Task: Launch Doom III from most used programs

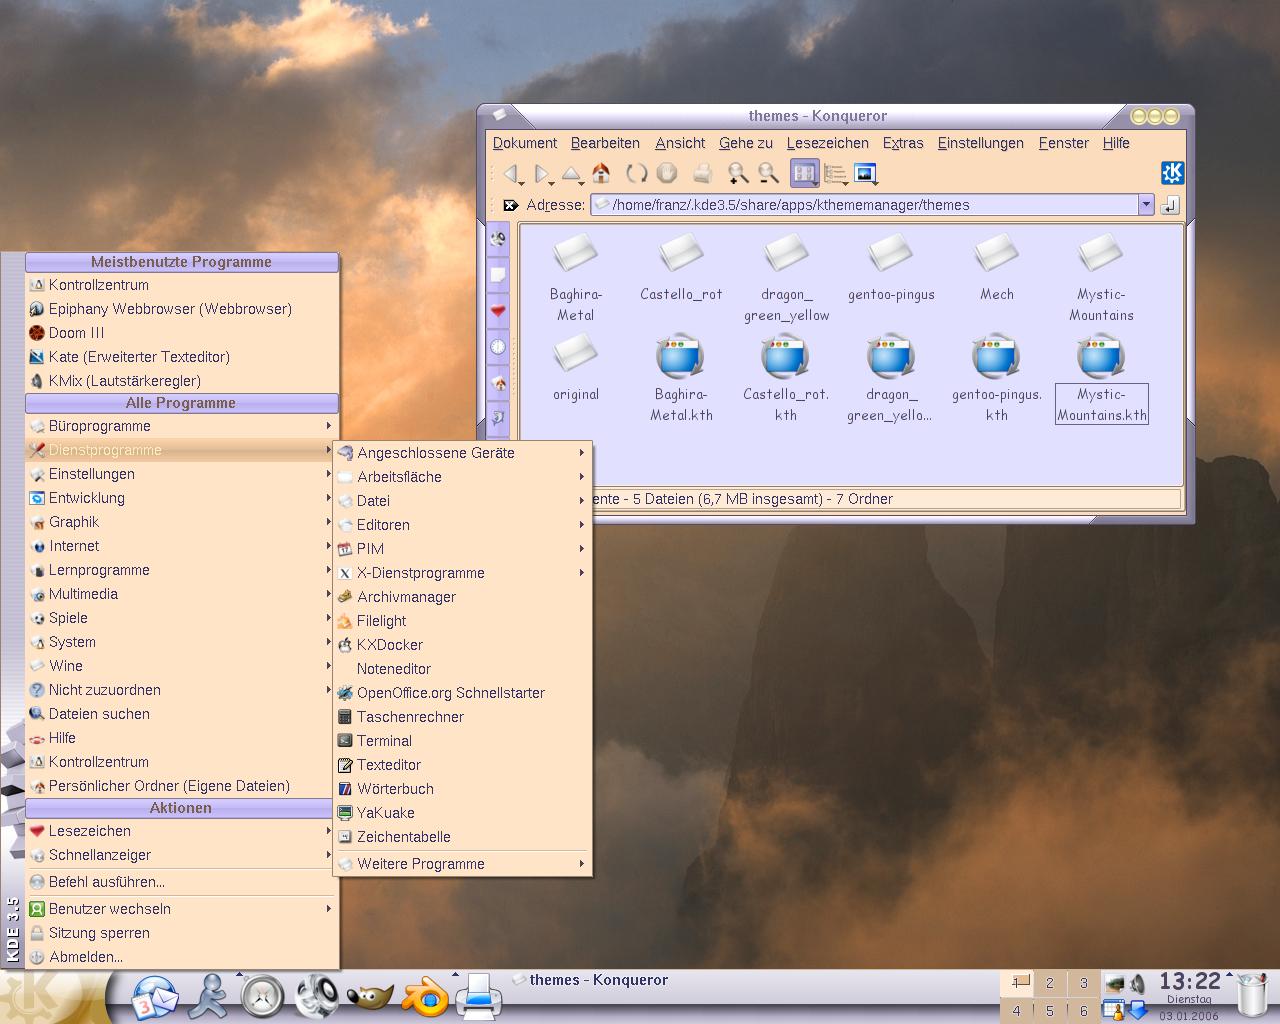Action: 181,333
